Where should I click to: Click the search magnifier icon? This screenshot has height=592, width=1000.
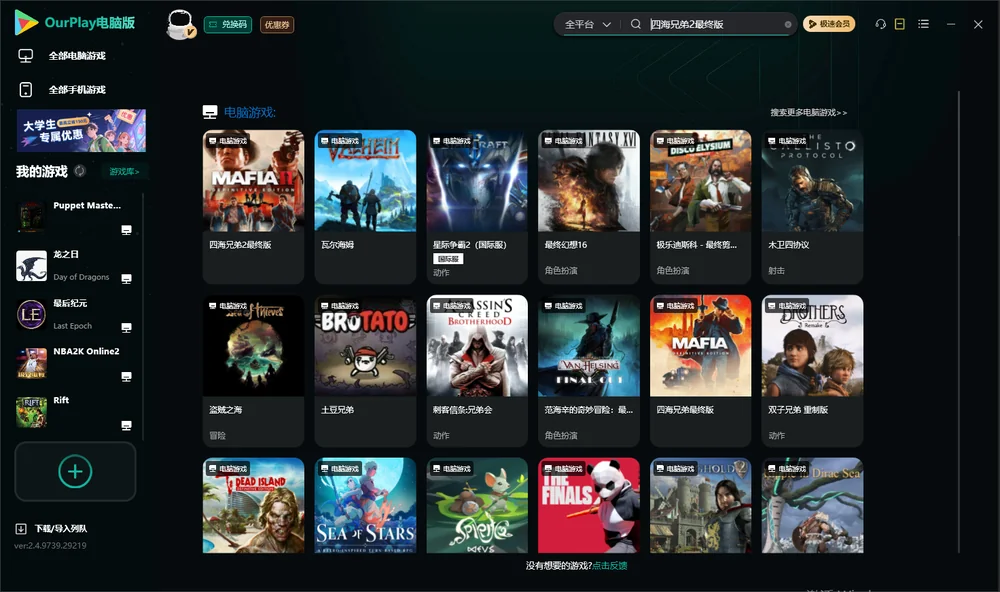tap(635, 24)
